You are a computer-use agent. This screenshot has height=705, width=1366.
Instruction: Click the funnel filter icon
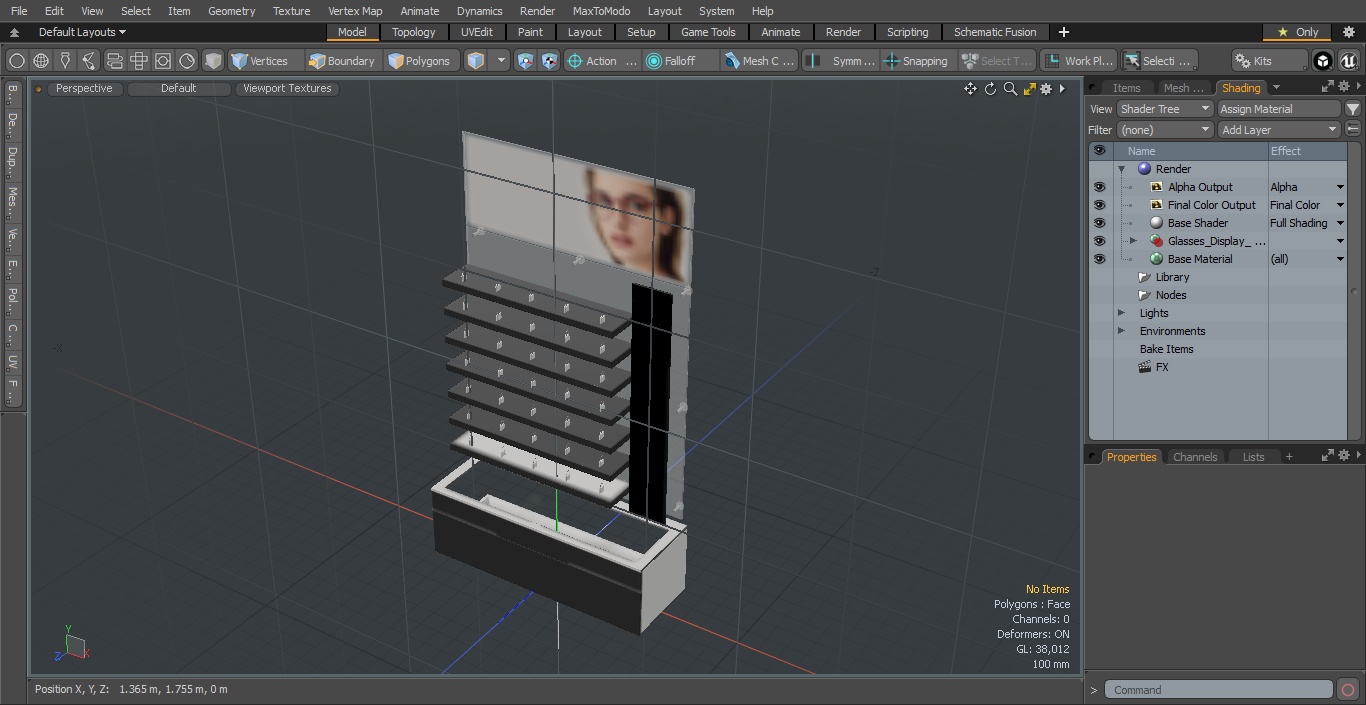1353,109
